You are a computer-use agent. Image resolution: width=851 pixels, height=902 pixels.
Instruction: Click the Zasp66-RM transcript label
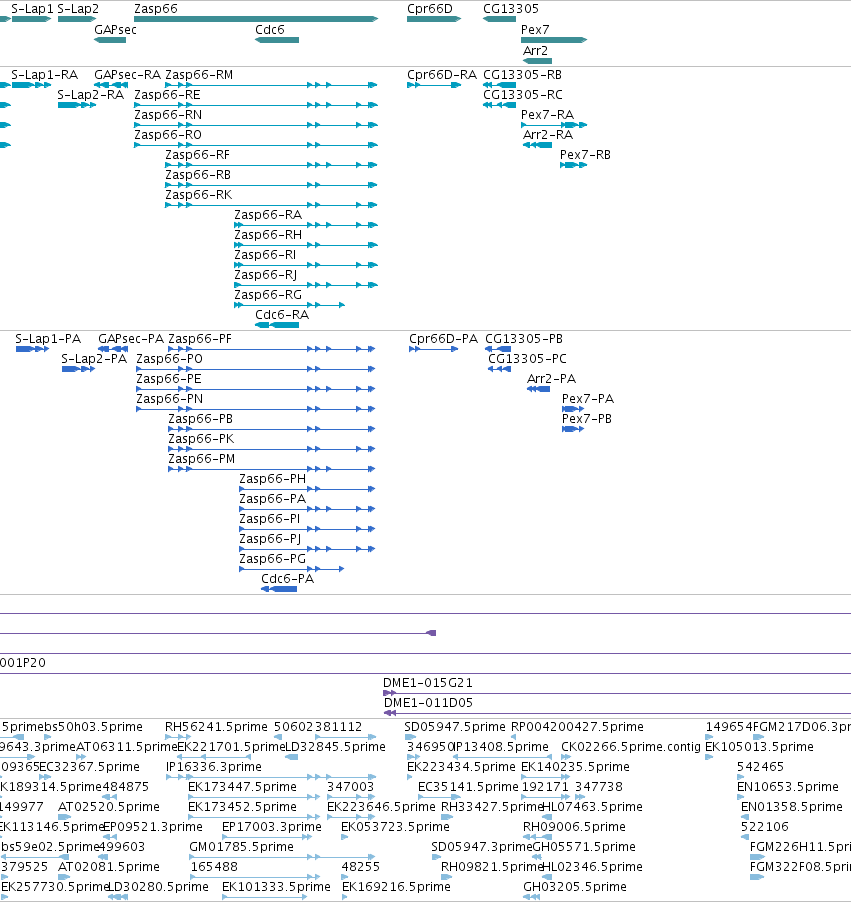click(x=199, y=75)
